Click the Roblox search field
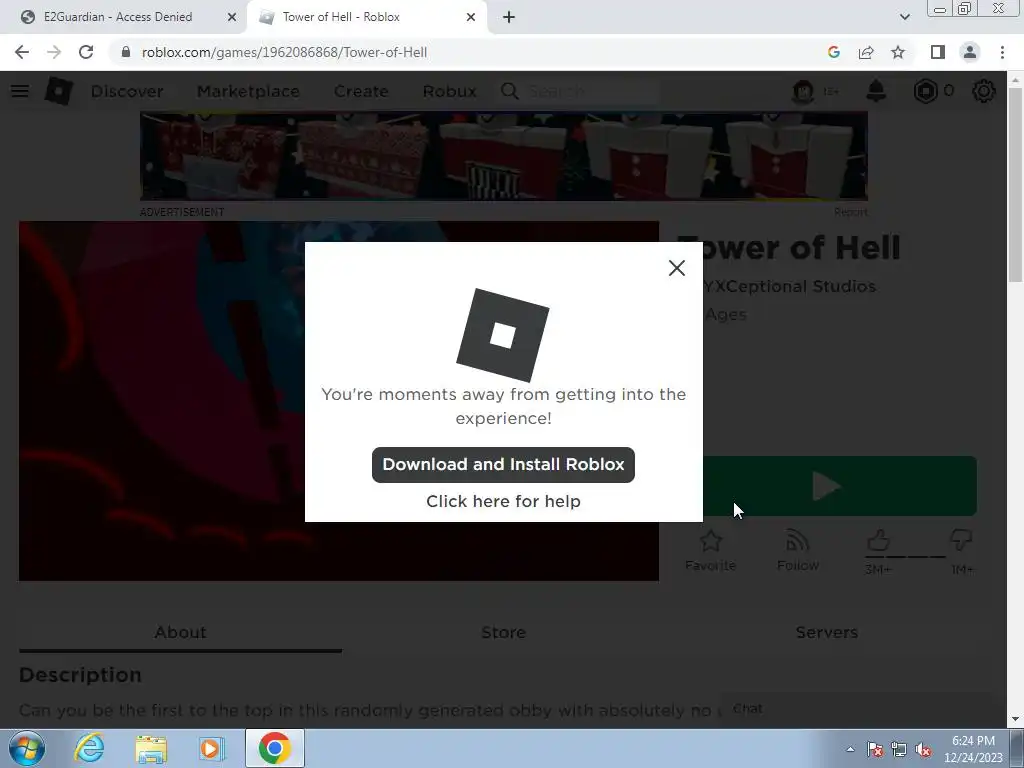This screenshot has height=768, width=1024. [591, 91]
